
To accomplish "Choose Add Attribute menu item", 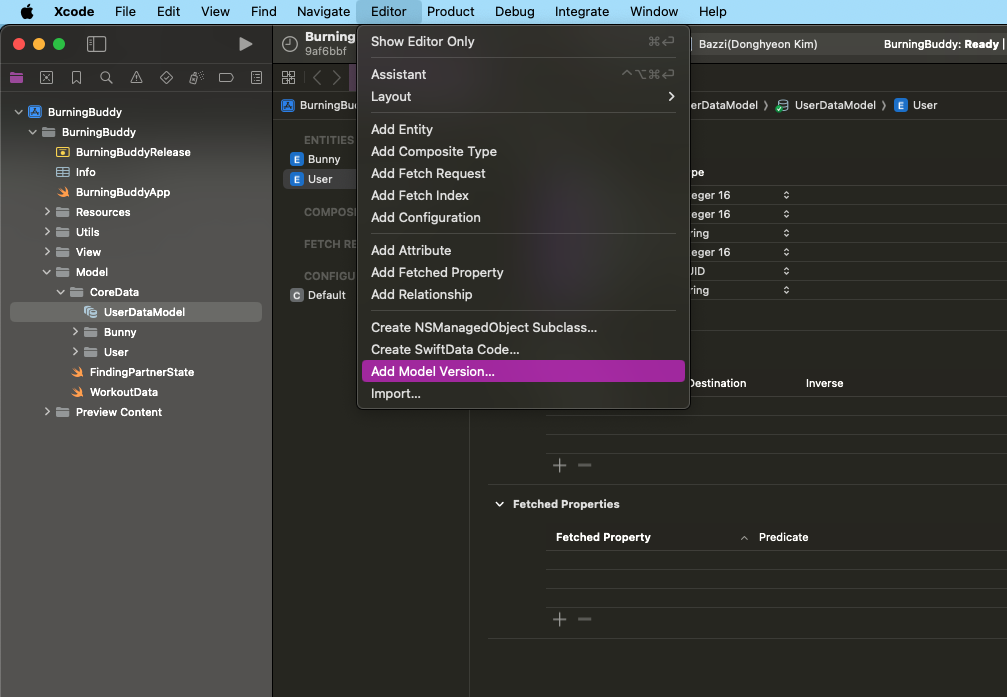I will 523,251.
